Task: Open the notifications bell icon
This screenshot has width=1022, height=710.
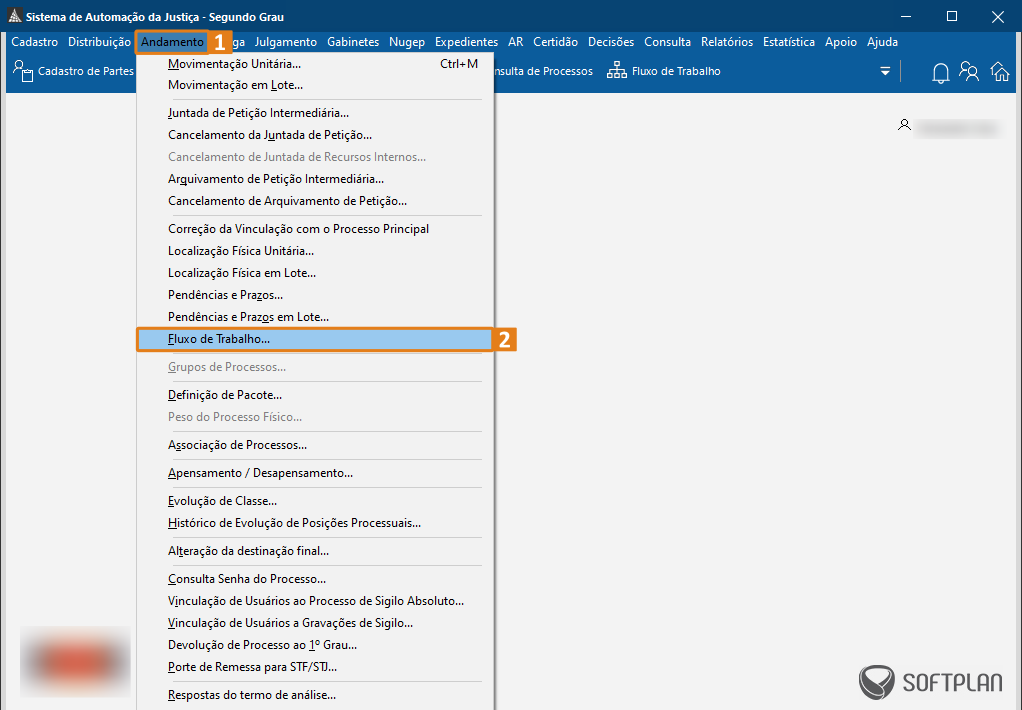Action: 941,72
